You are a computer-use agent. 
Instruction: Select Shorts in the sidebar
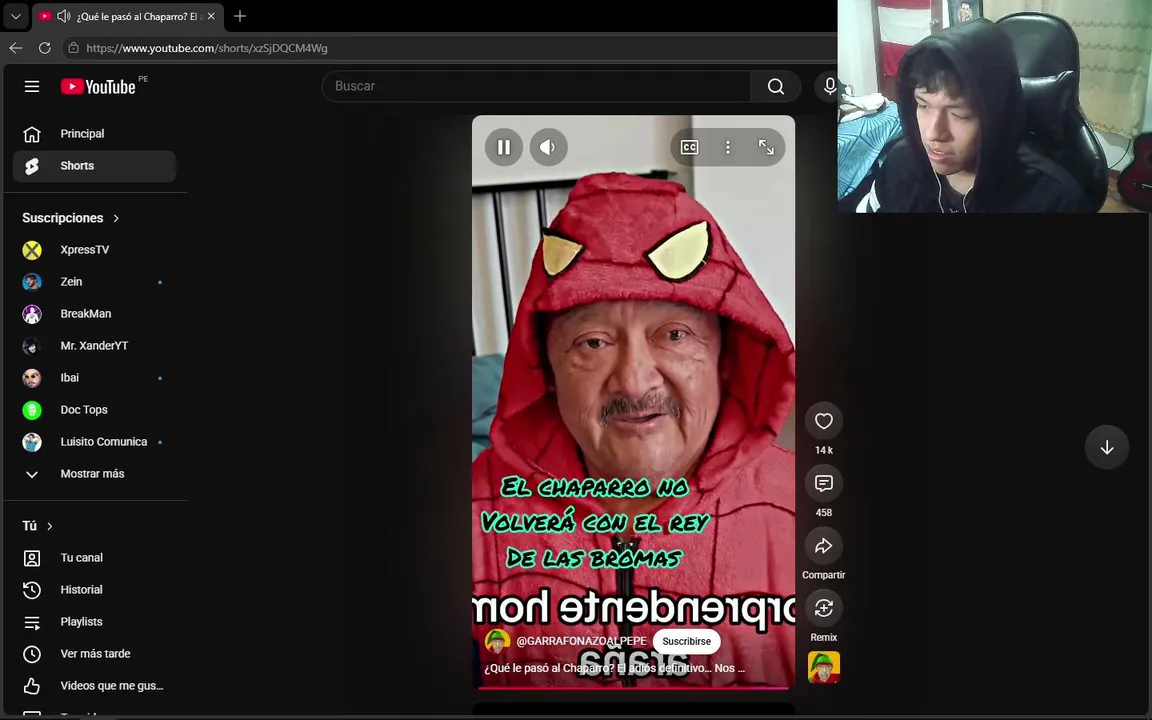point(94,165)
